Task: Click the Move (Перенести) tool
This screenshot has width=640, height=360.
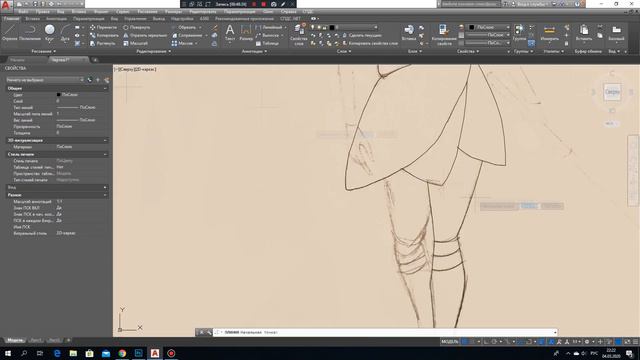Action: [103, 27]
